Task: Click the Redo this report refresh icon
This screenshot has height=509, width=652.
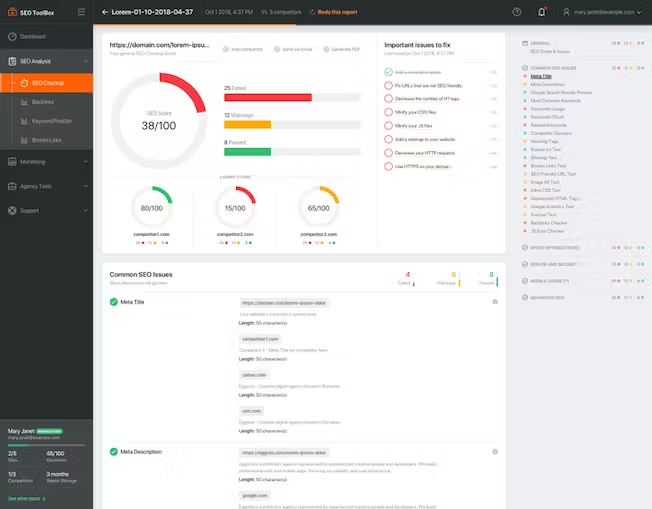Action: (x=312, y=12)
